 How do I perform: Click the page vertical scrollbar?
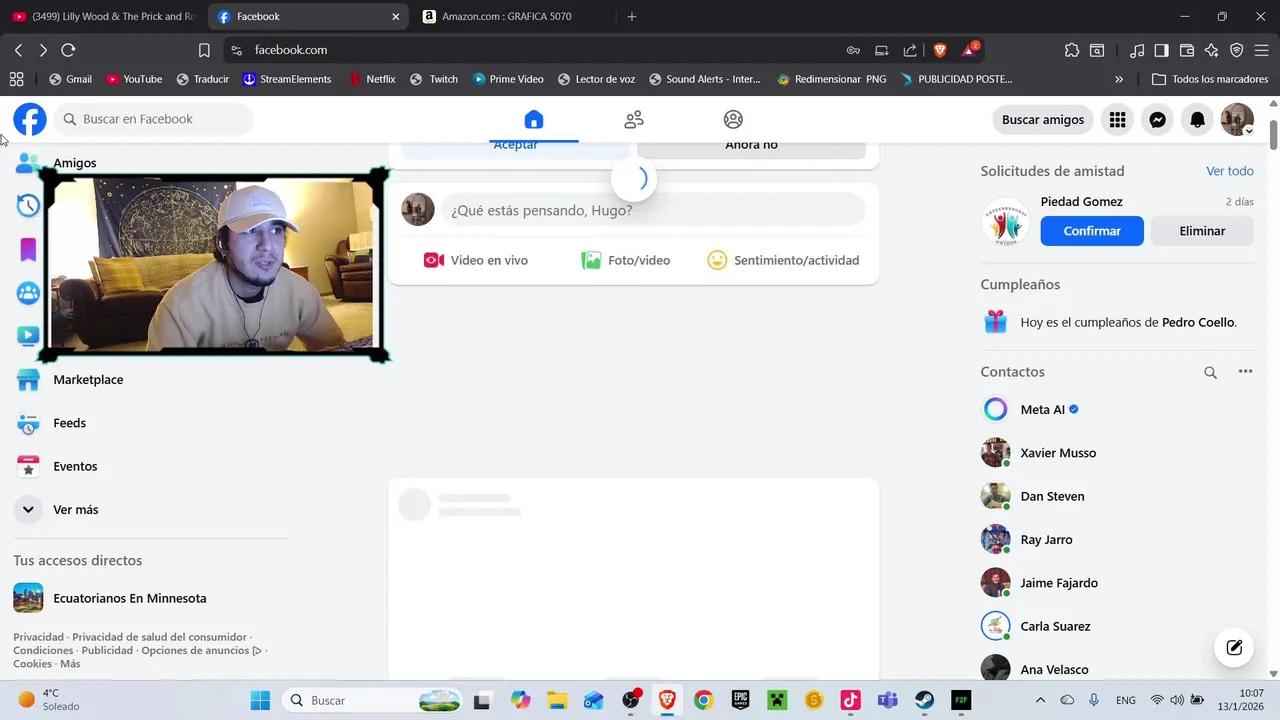[1273, 135]
